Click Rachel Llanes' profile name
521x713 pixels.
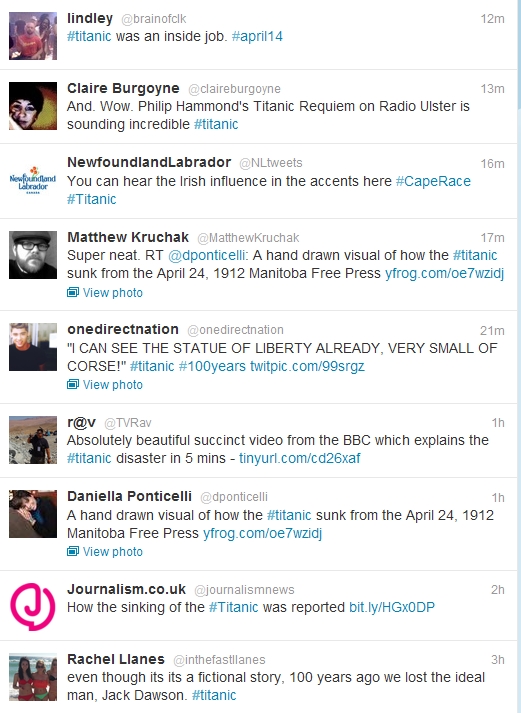coord(116,659)
